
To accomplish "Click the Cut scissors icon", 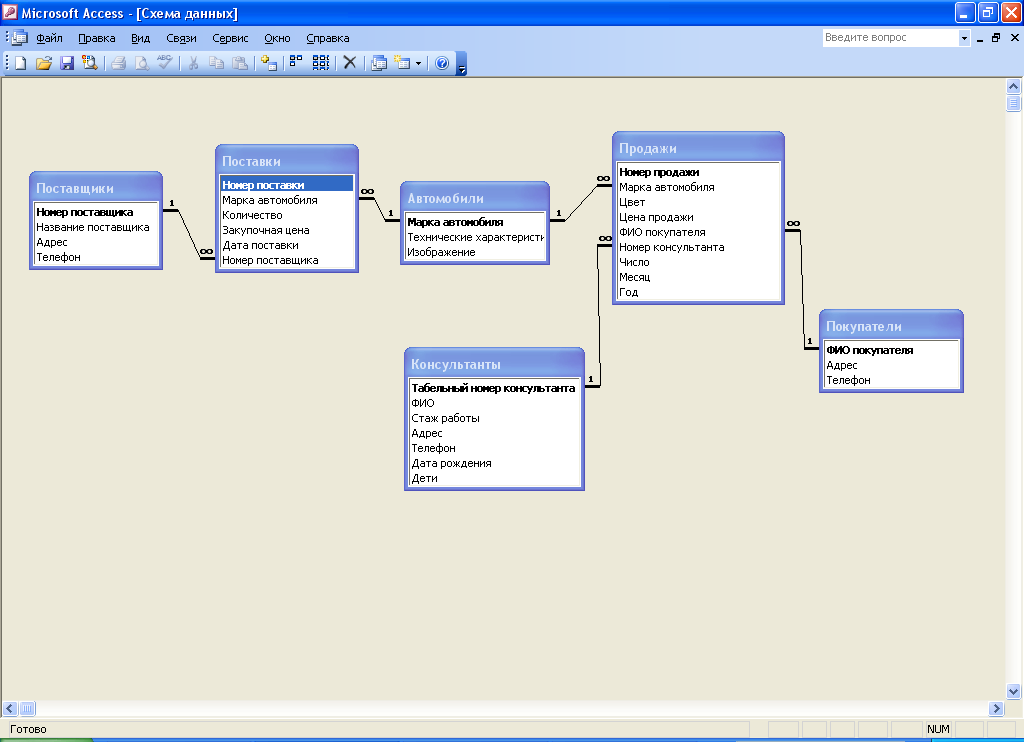I will click(x=193, y=63).
